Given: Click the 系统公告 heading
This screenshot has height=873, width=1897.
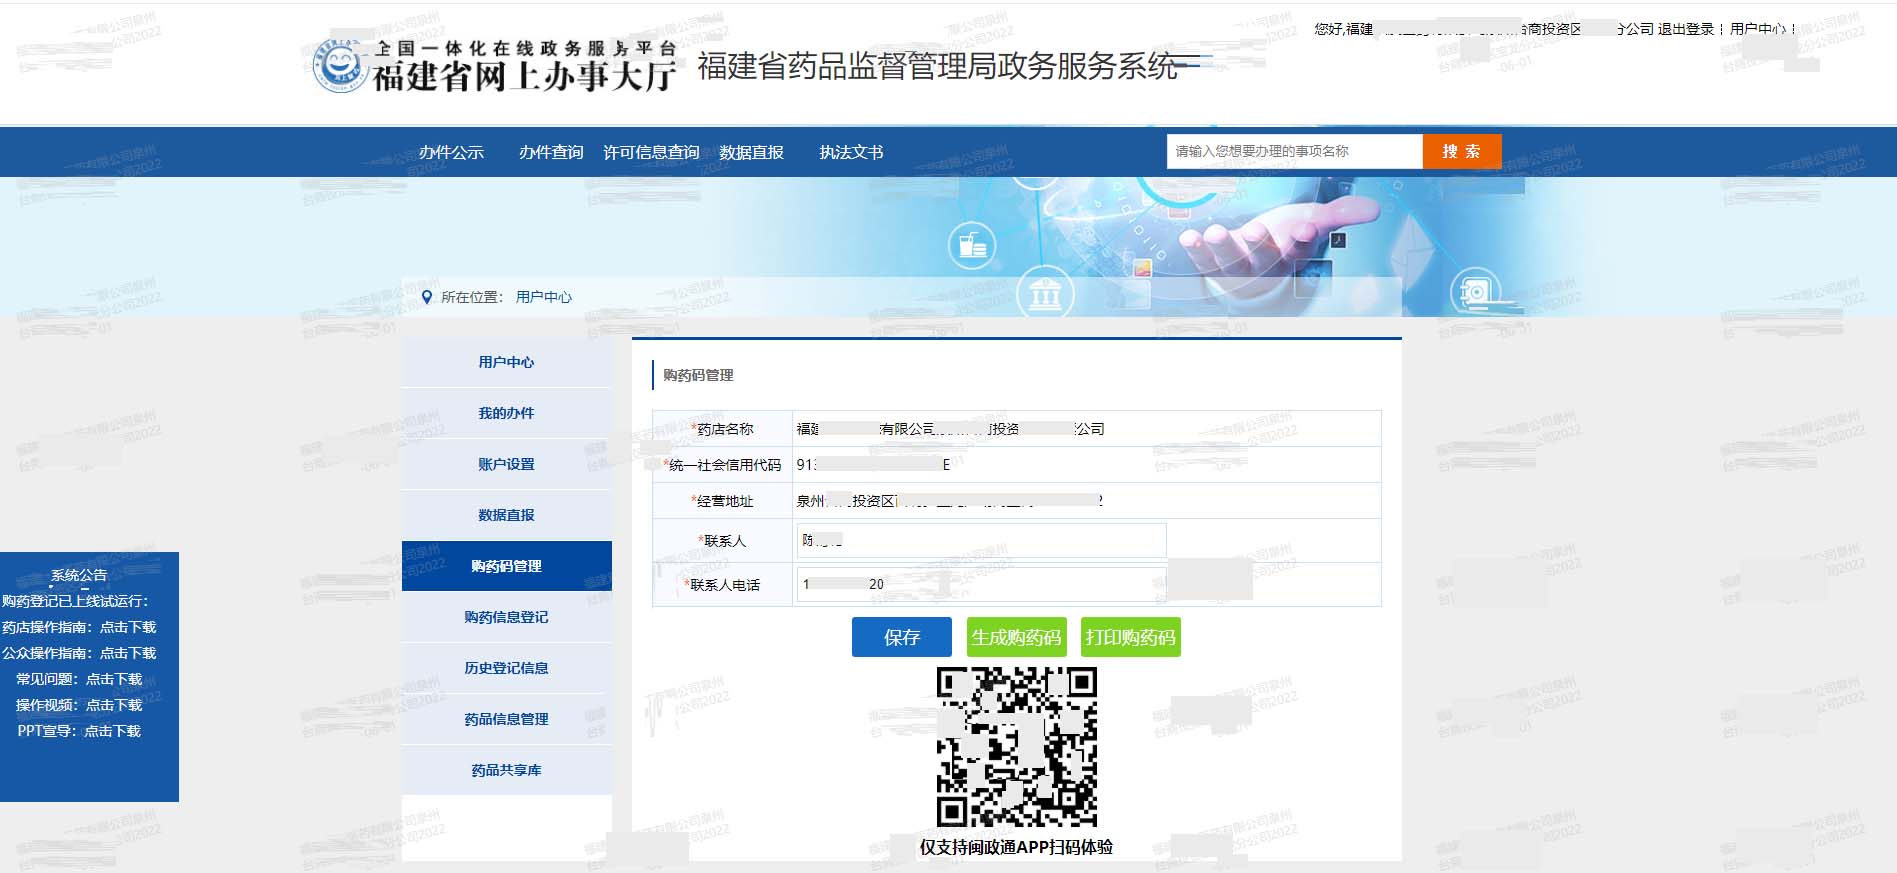Looking at the screenshot, I should click(79, 575).
